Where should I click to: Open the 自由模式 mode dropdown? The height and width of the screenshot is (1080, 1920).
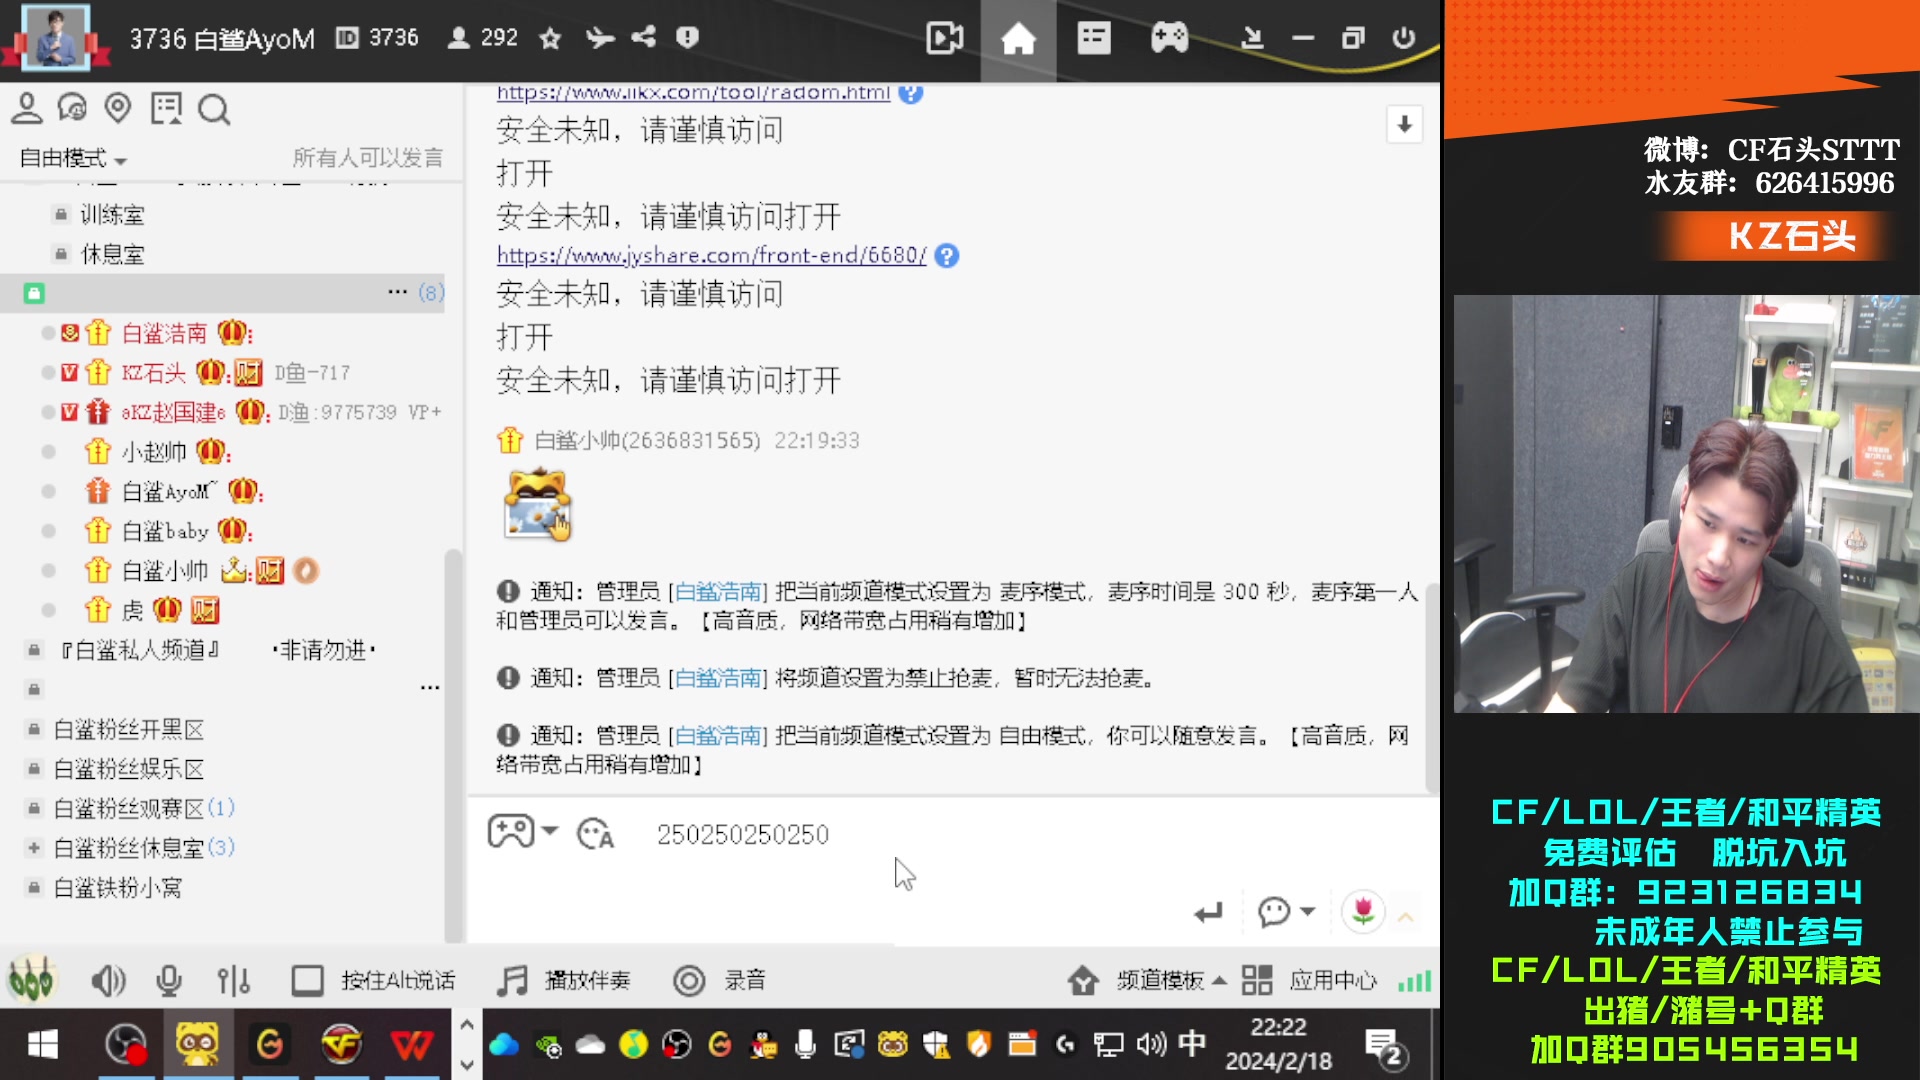70,158
